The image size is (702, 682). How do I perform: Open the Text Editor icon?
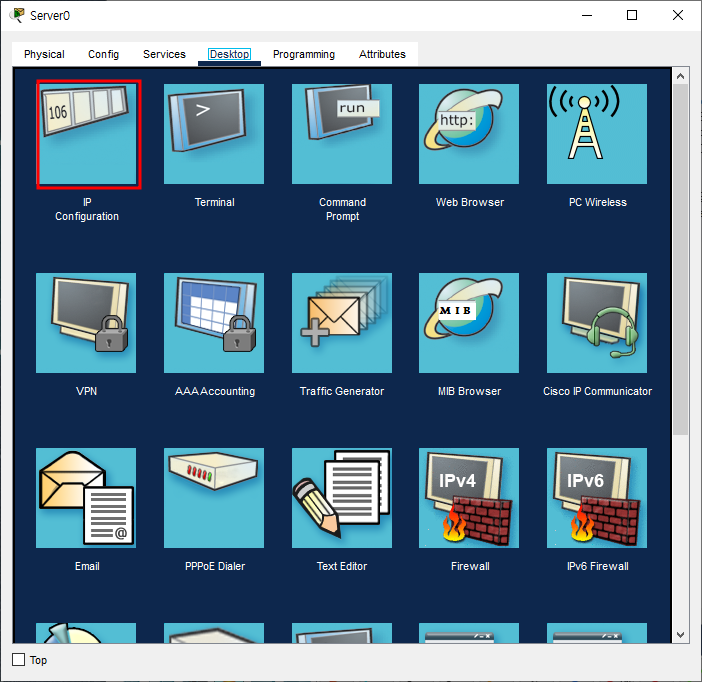342,498
